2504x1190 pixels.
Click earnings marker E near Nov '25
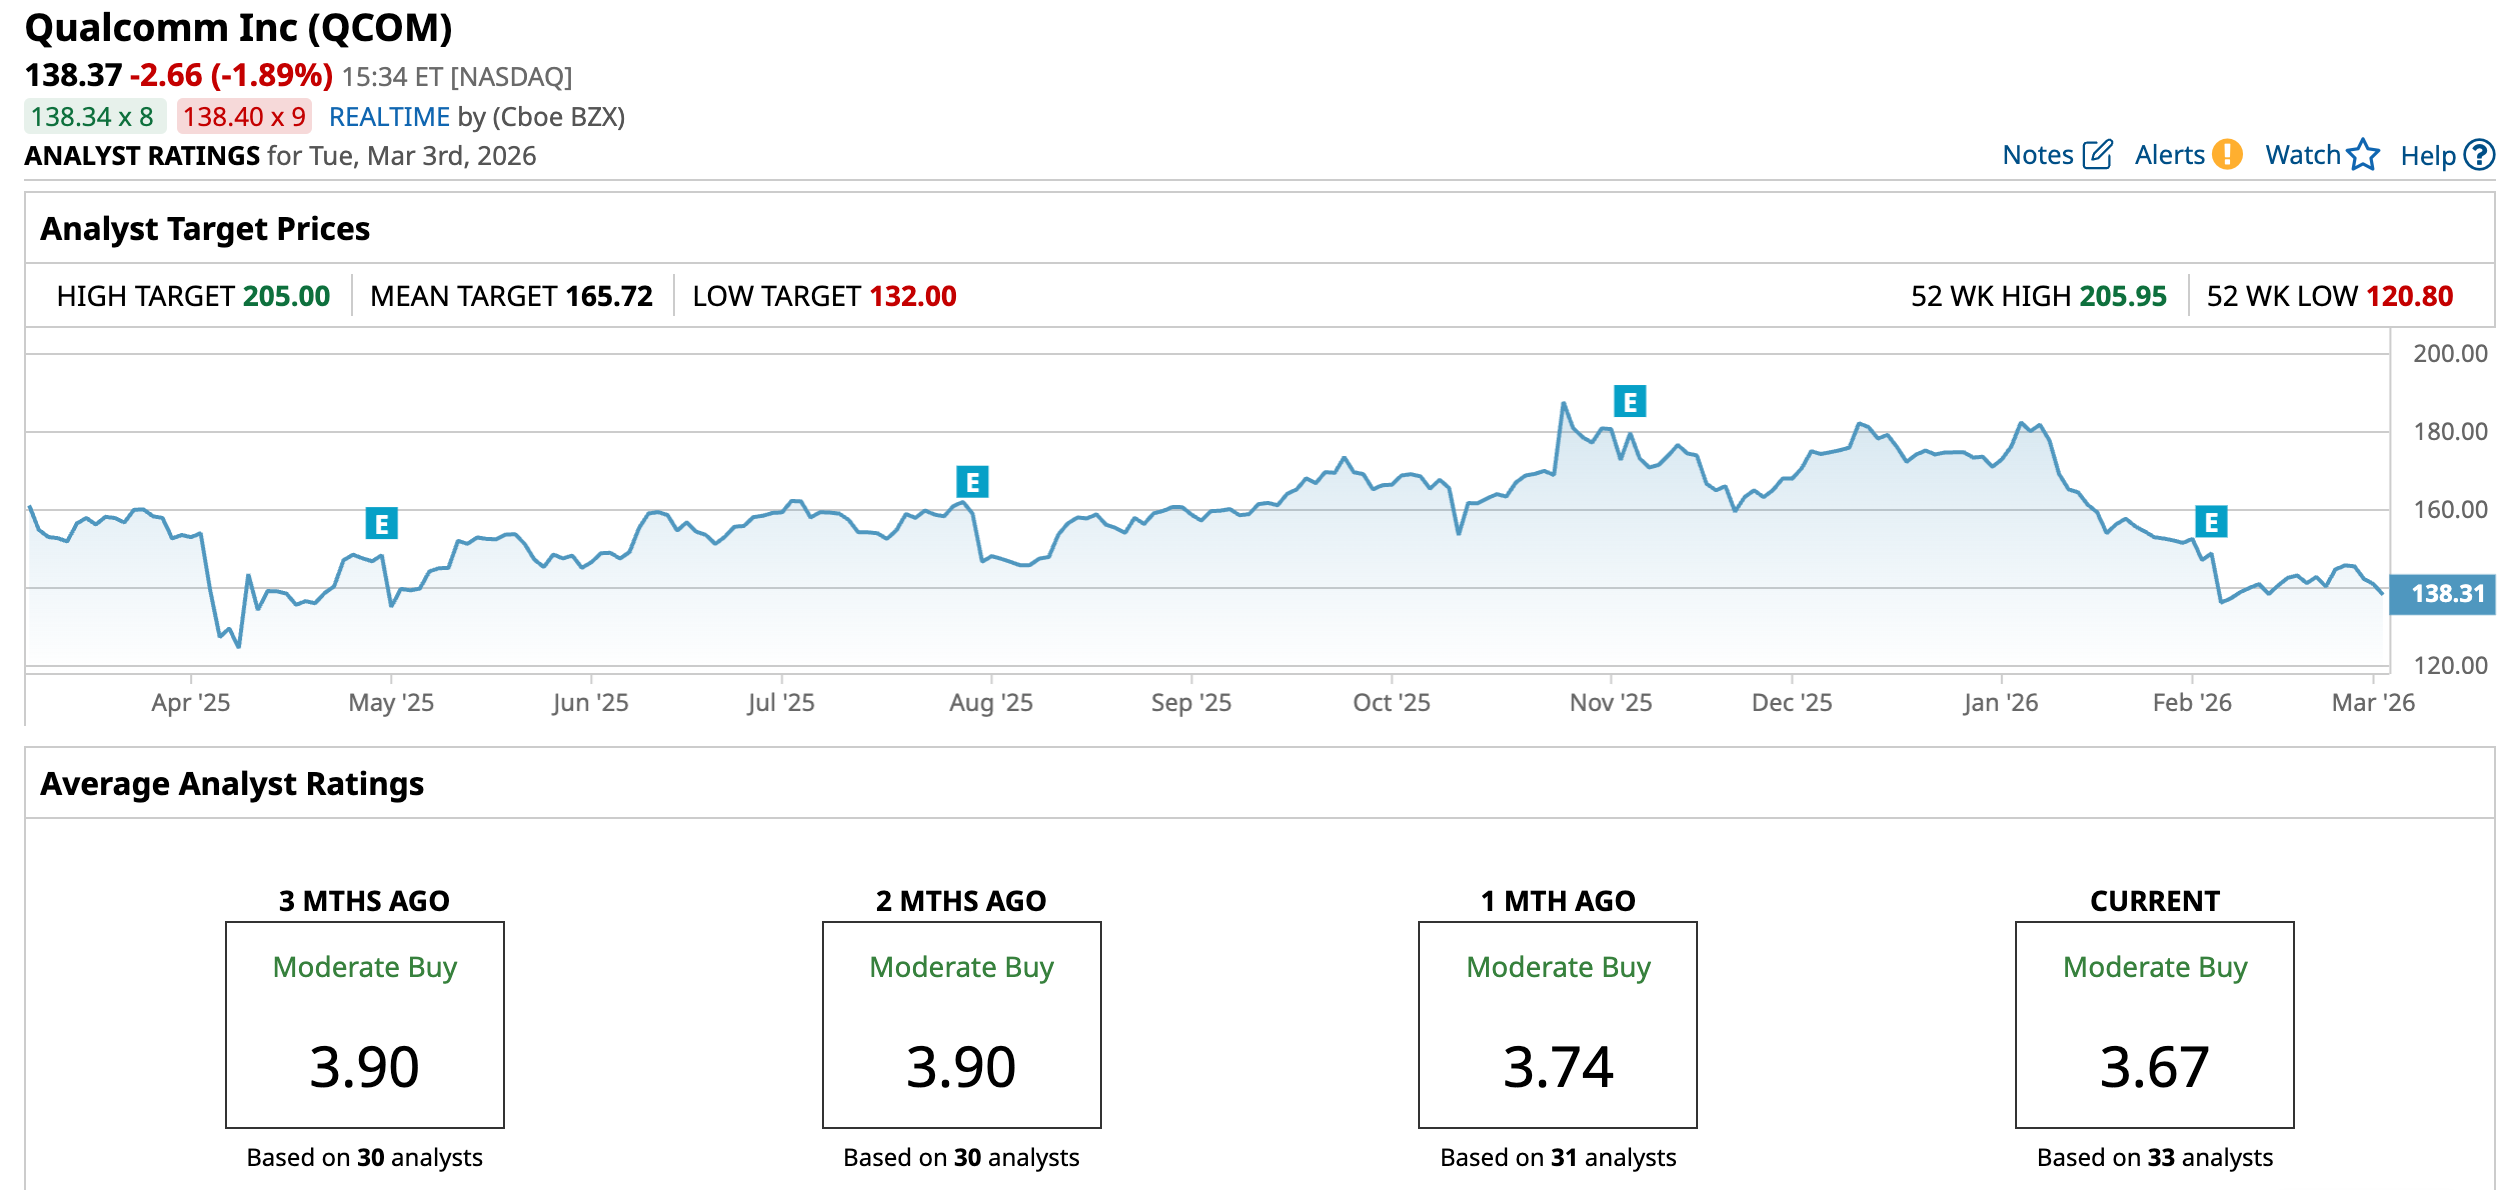tap(1629, 402)
